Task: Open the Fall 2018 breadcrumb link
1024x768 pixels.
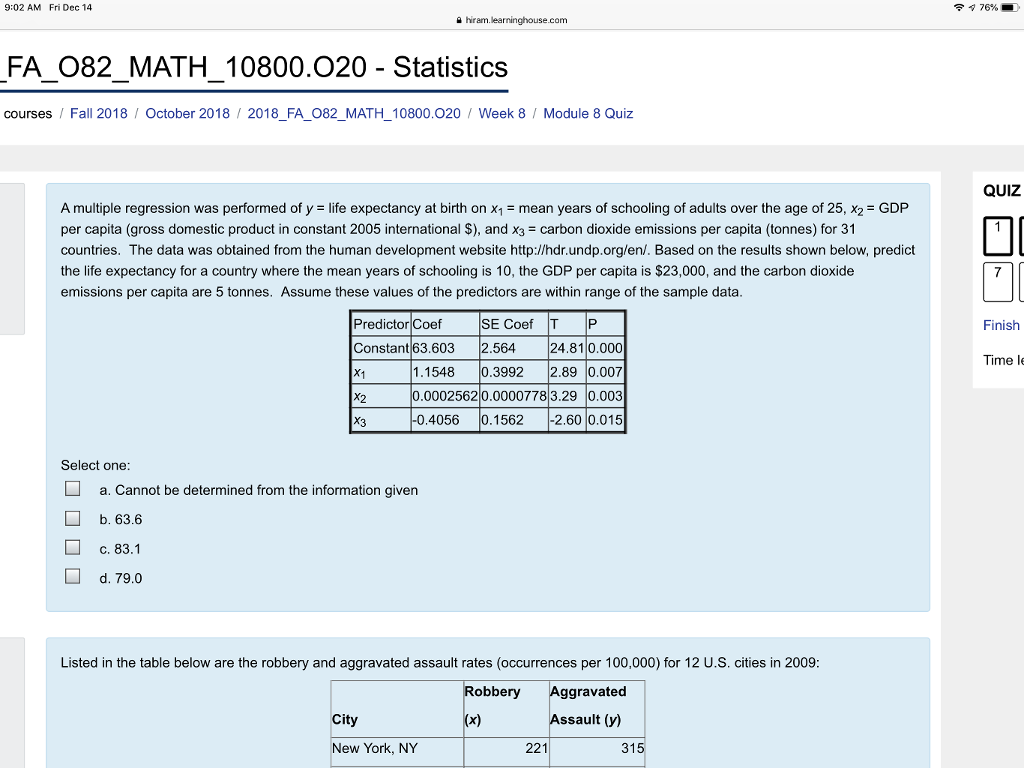Action: pyautogui.click(x=99, y=114)
